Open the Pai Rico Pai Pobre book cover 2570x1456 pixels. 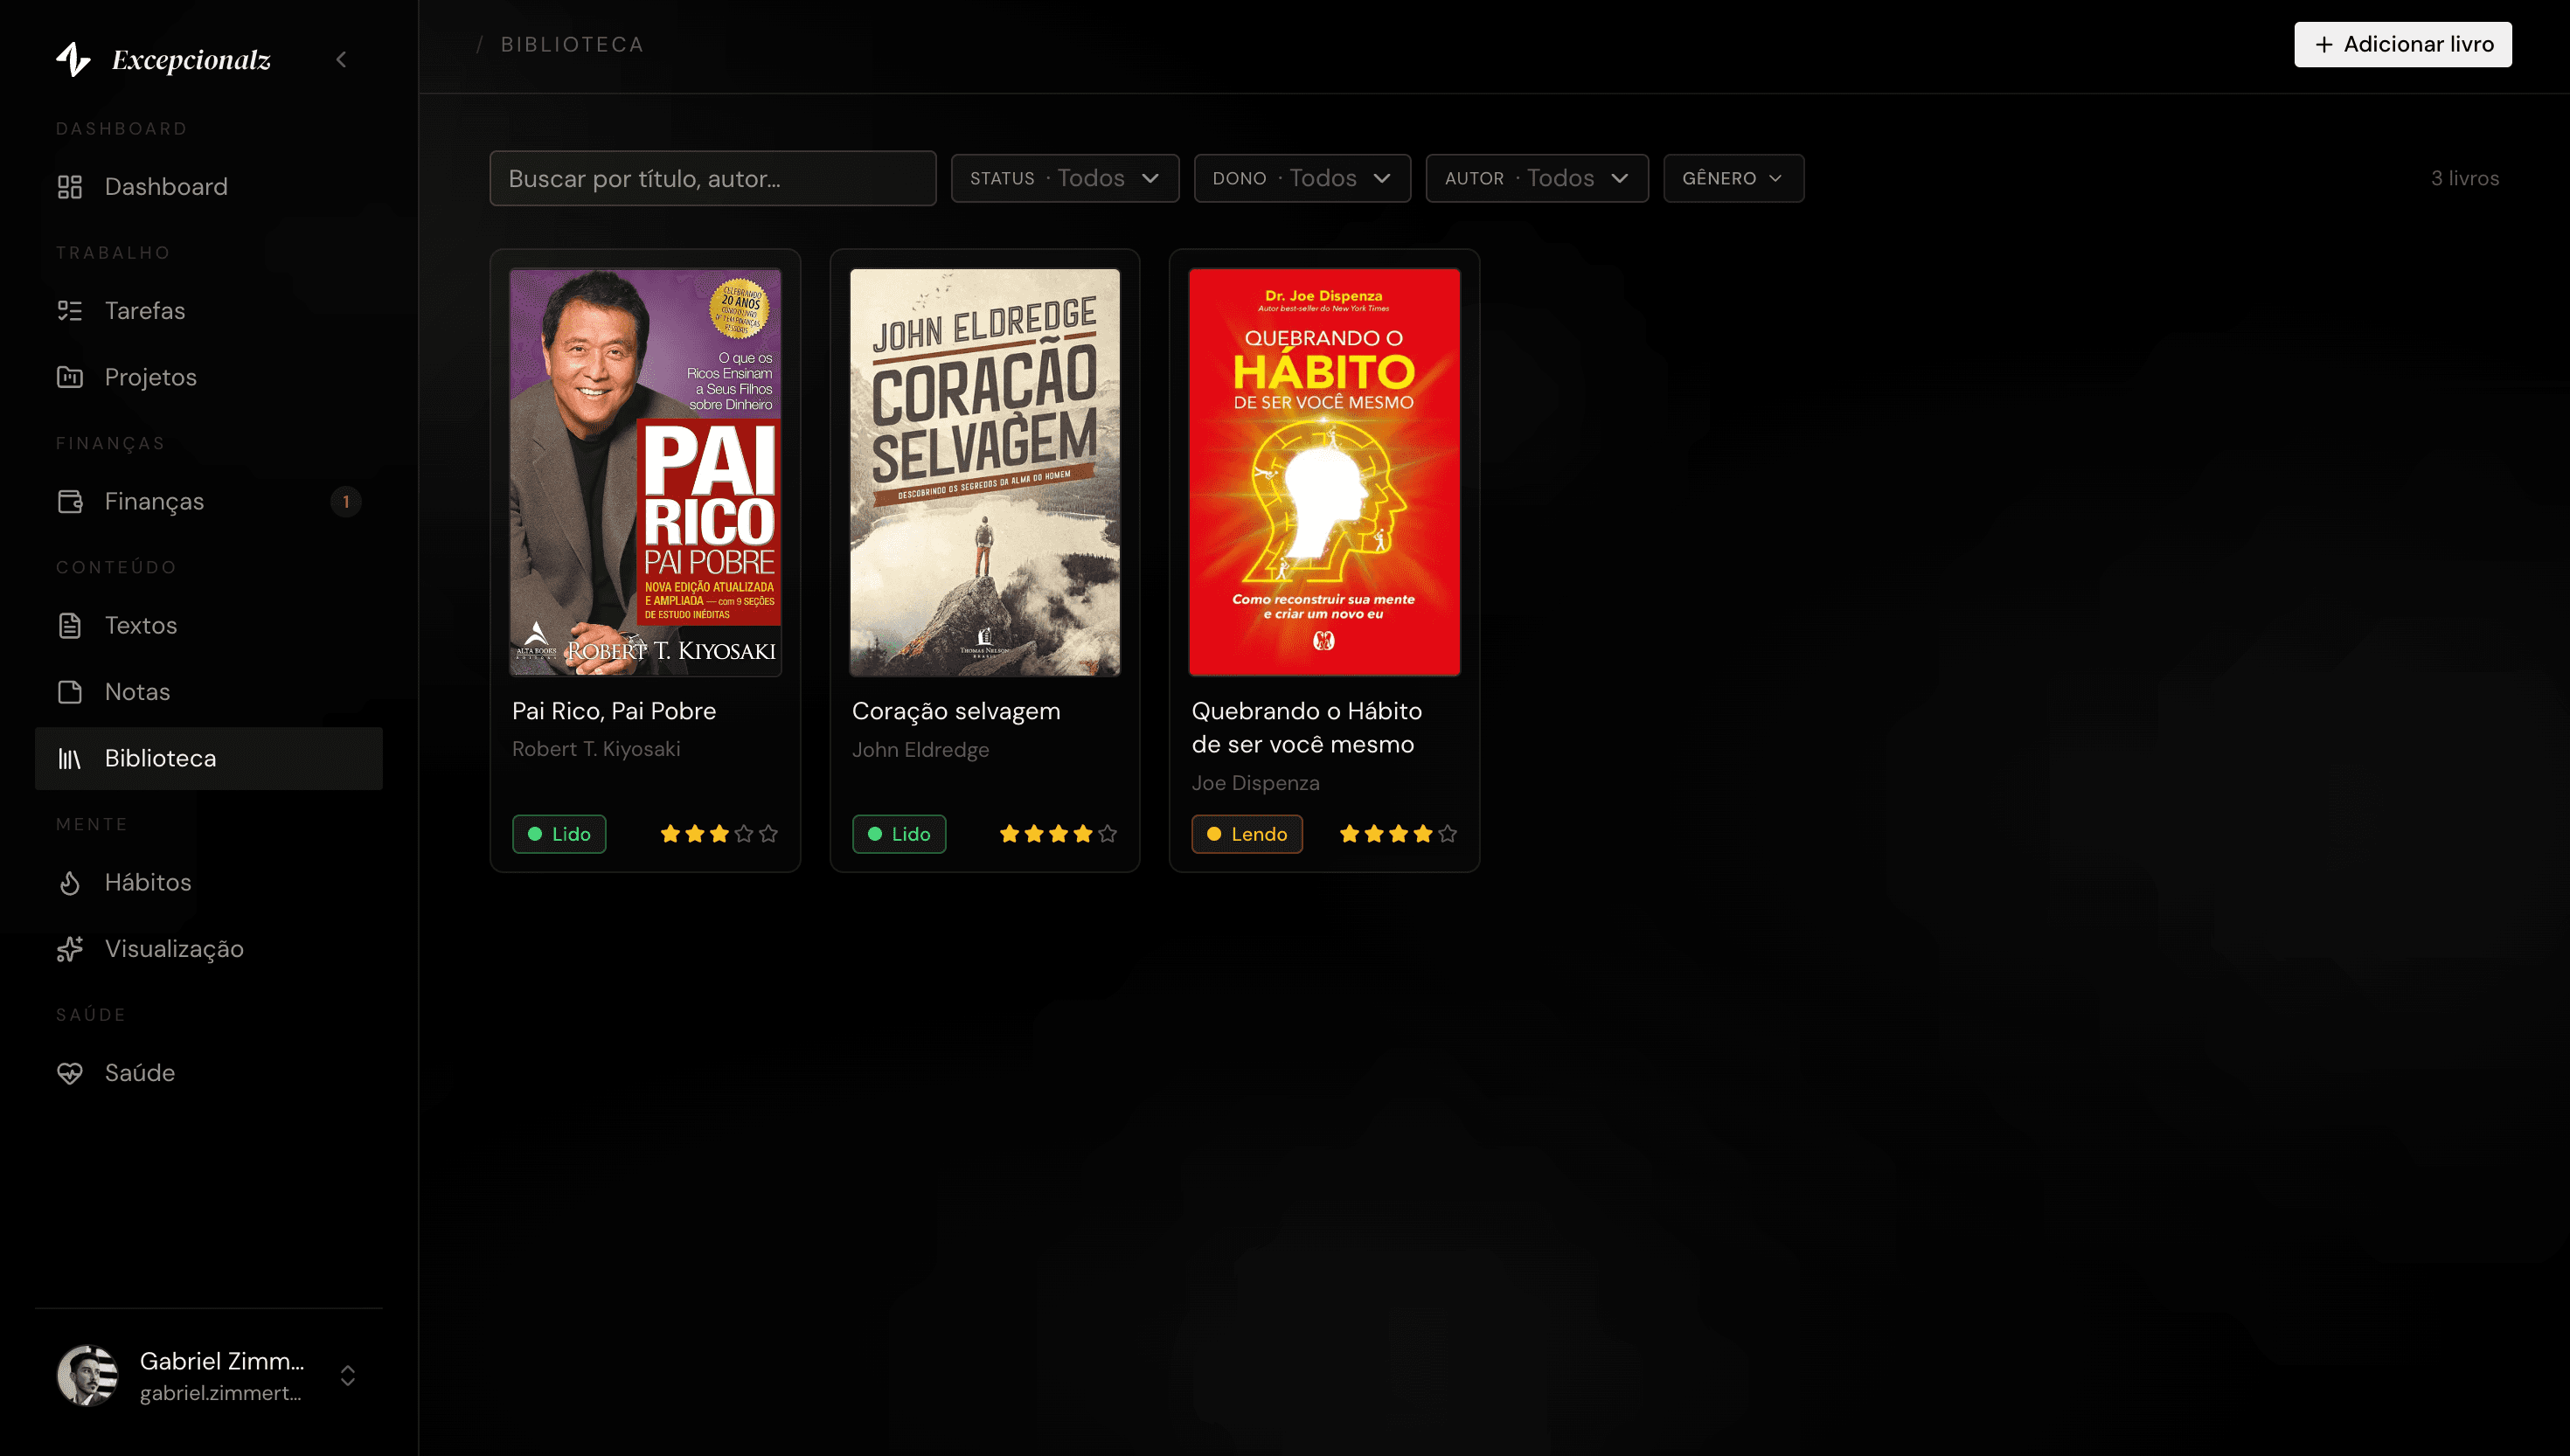coord(645,472)
